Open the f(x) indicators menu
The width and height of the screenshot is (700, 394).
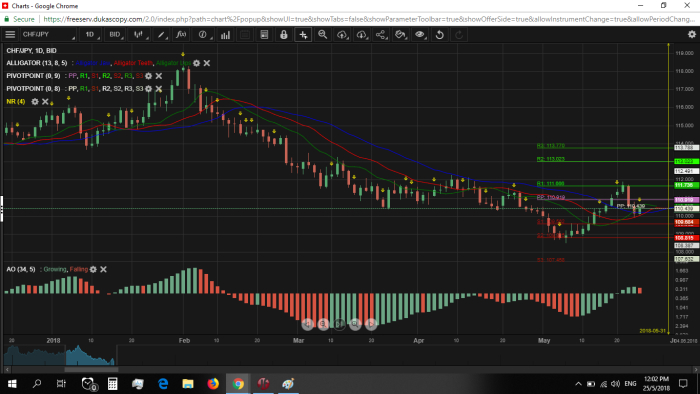pyautogui.click(x=181, y=34)
